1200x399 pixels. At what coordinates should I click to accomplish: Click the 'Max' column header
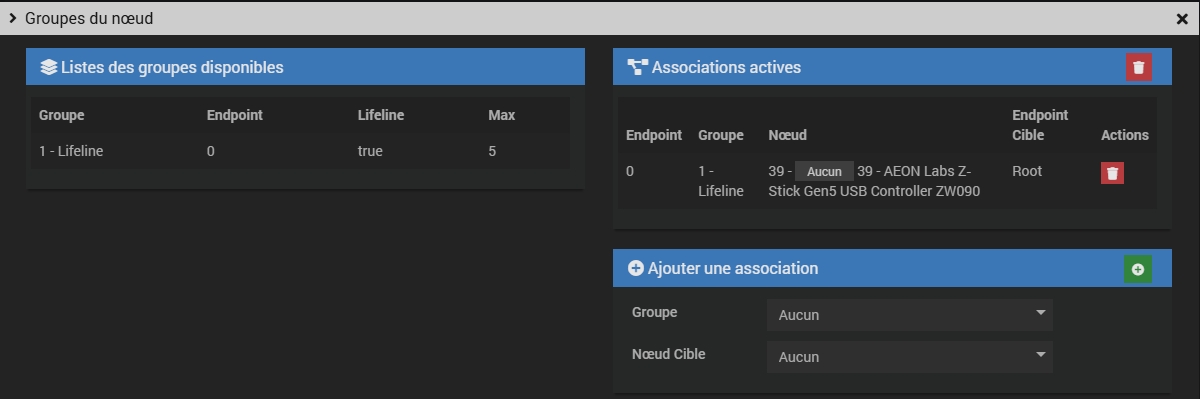502,115
